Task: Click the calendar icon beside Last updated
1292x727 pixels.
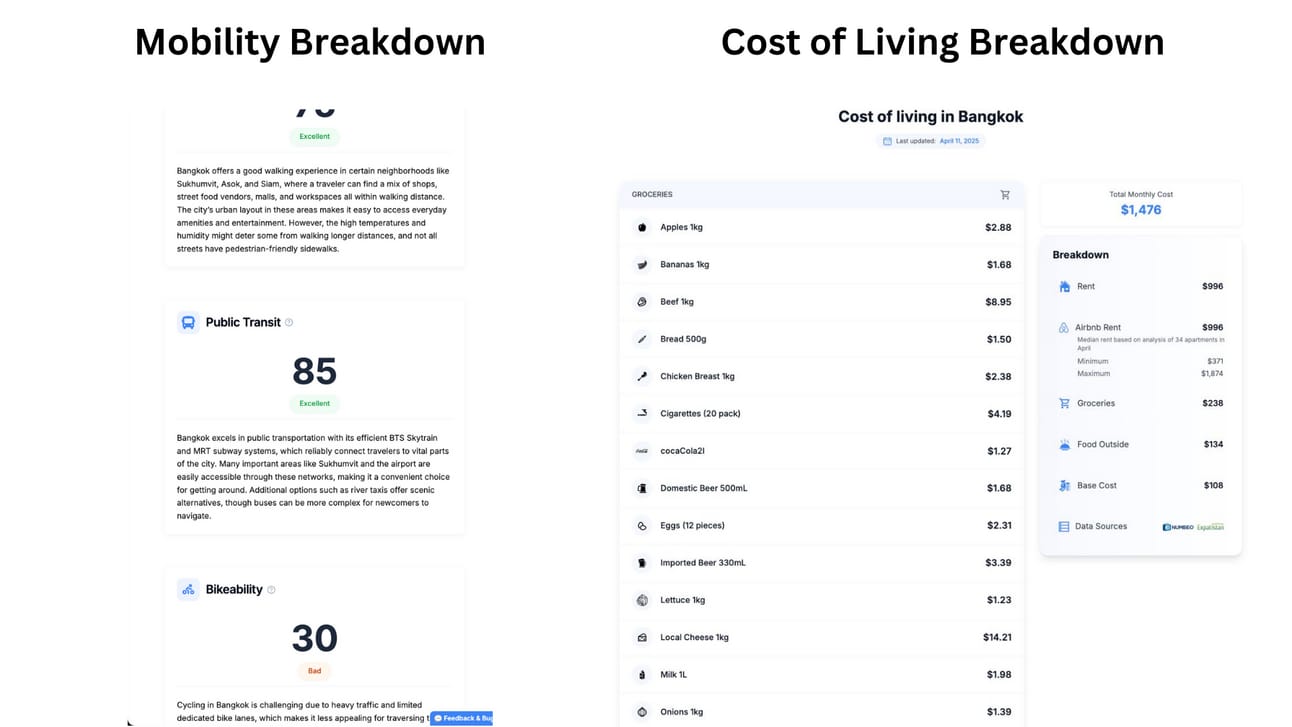Action: click(886, 141)
